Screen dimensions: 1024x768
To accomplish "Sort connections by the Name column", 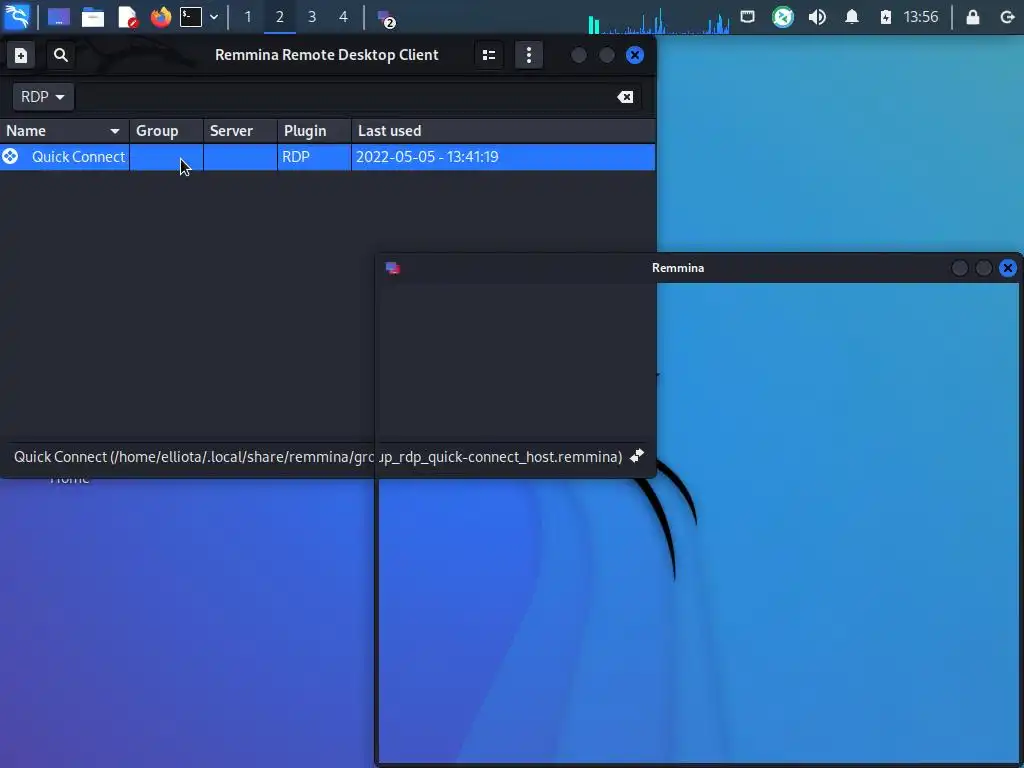I will click(x=64, y=131).
